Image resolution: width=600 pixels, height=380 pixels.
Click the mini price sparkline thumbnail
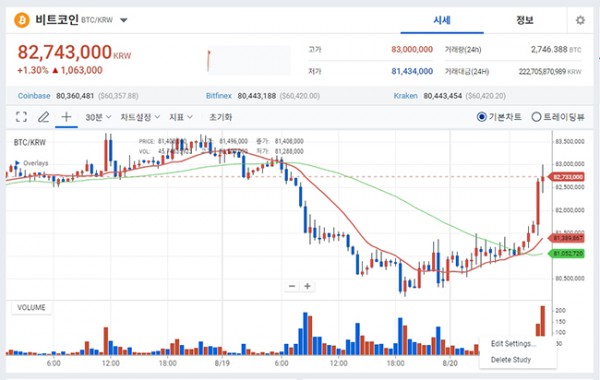pyautogui.click(x=248, y=60)
